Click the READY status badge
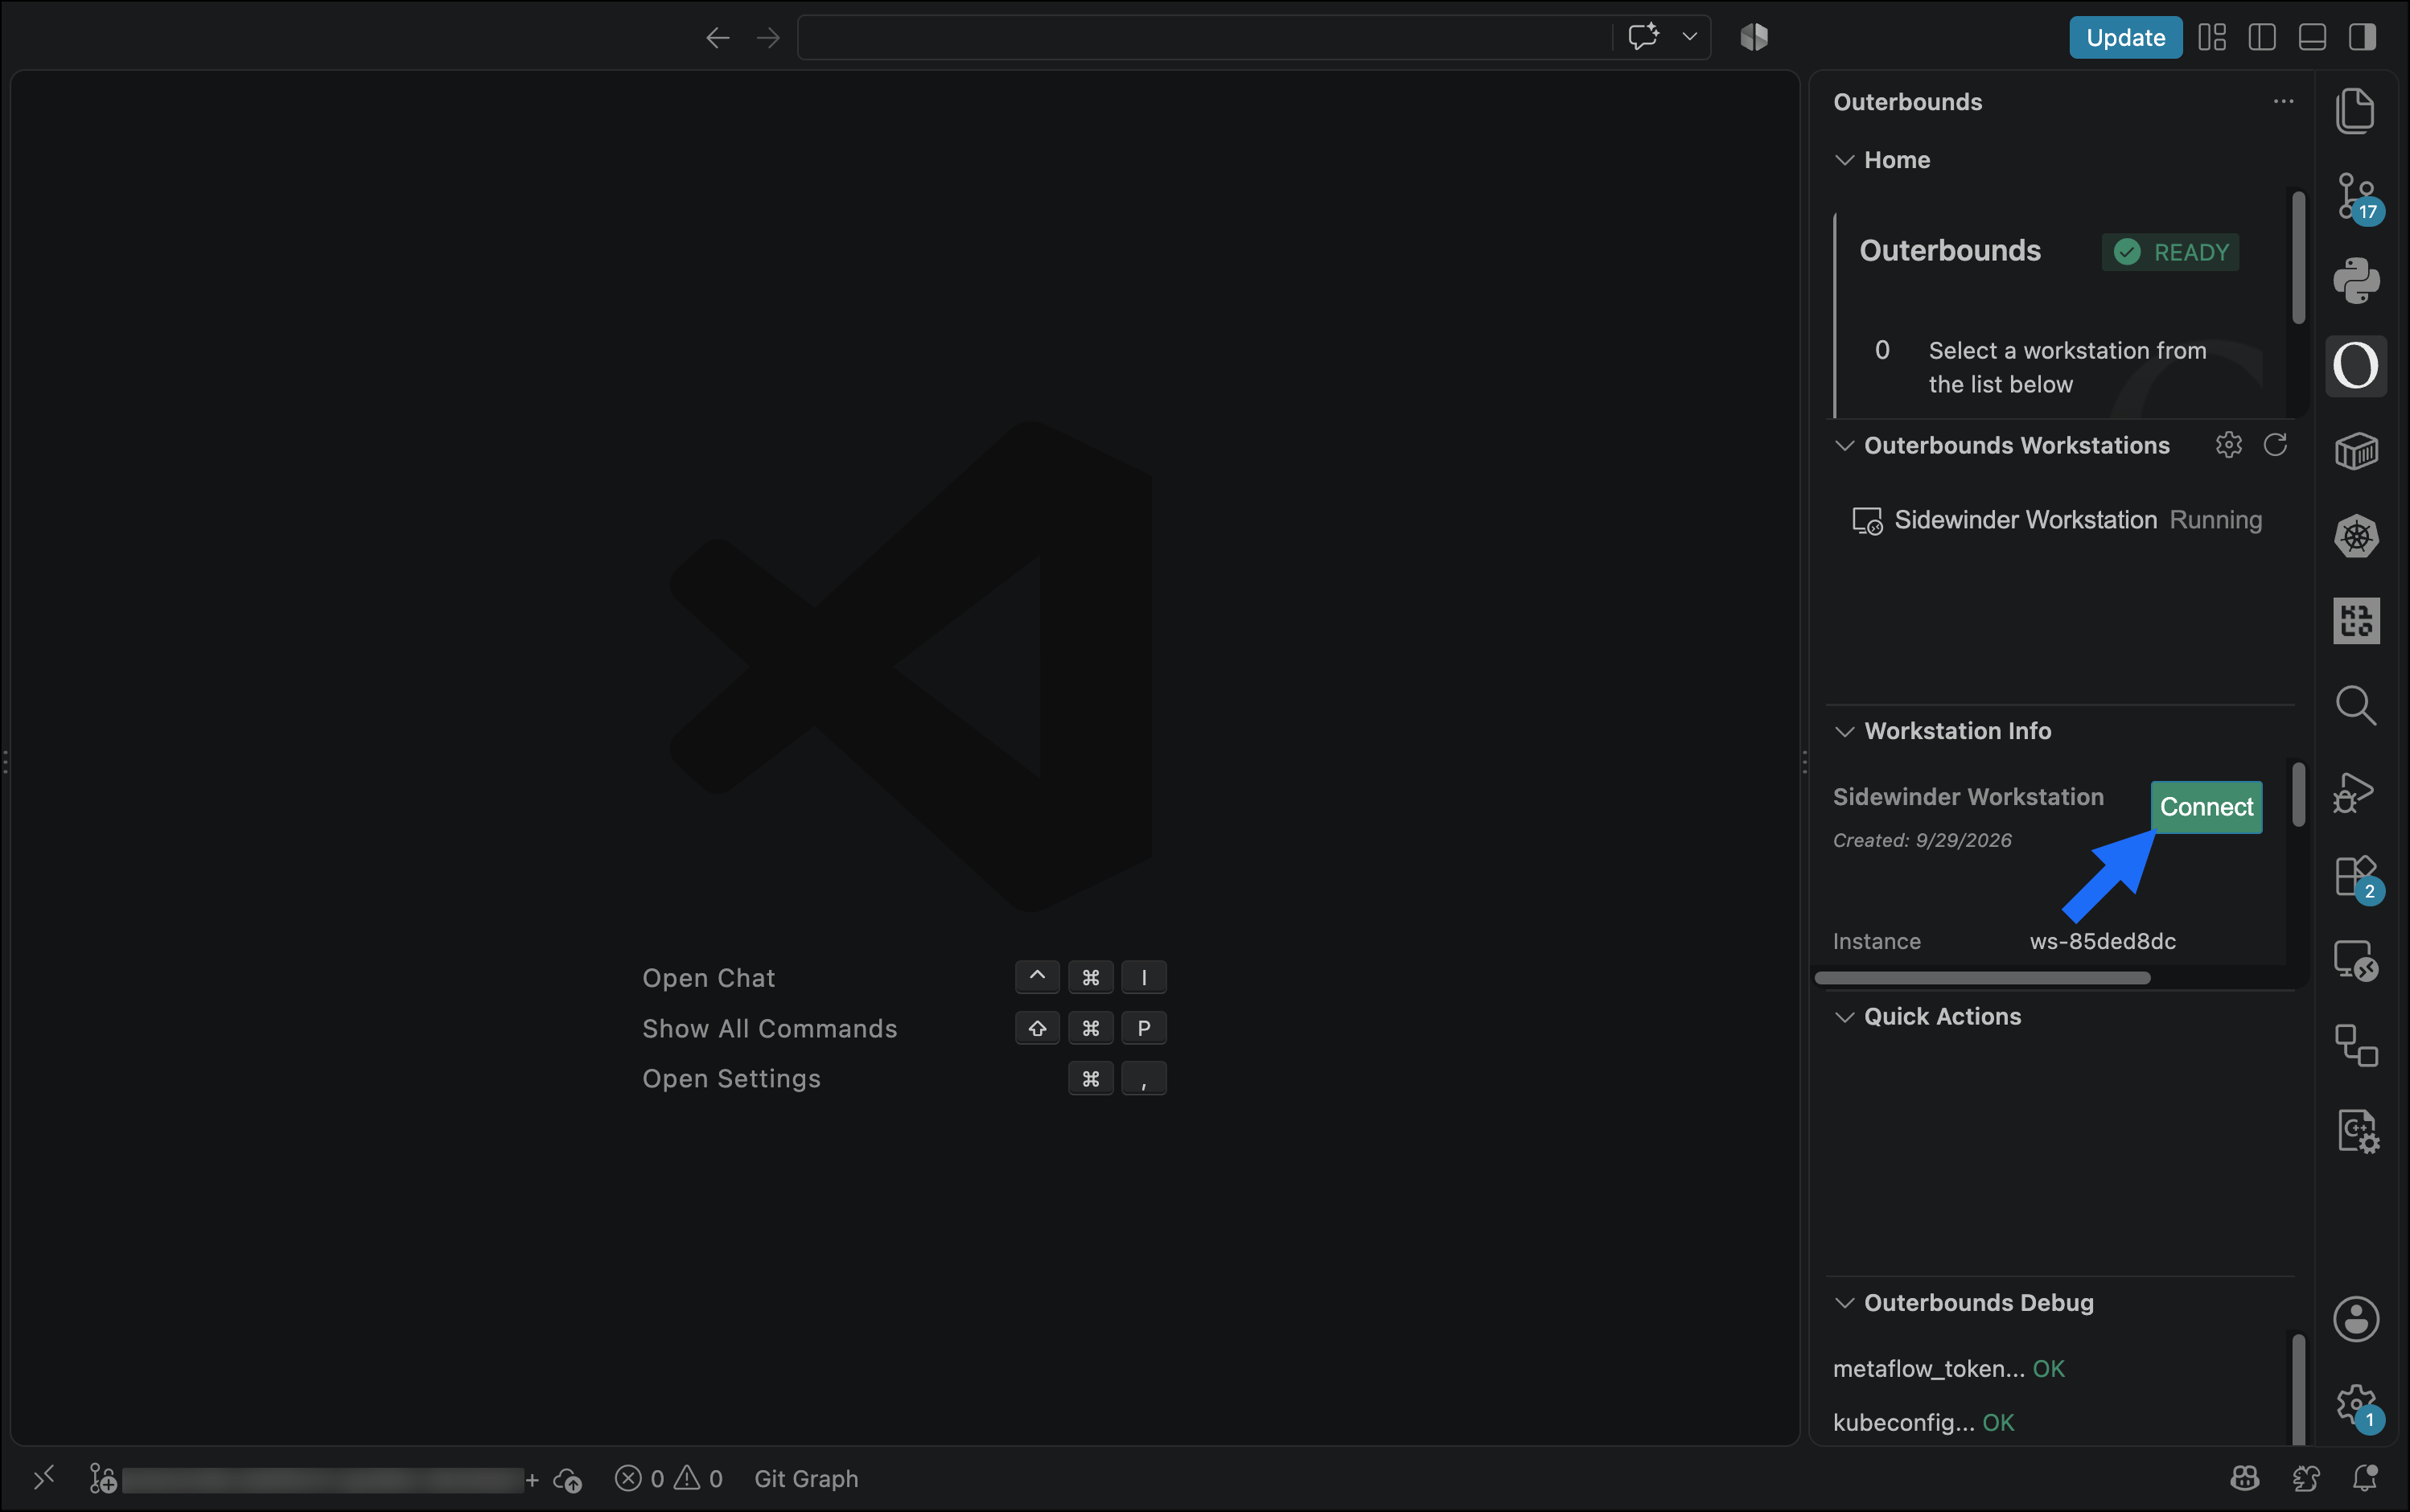Viewport: 2410px width, 1512px height. point(2170,252)
